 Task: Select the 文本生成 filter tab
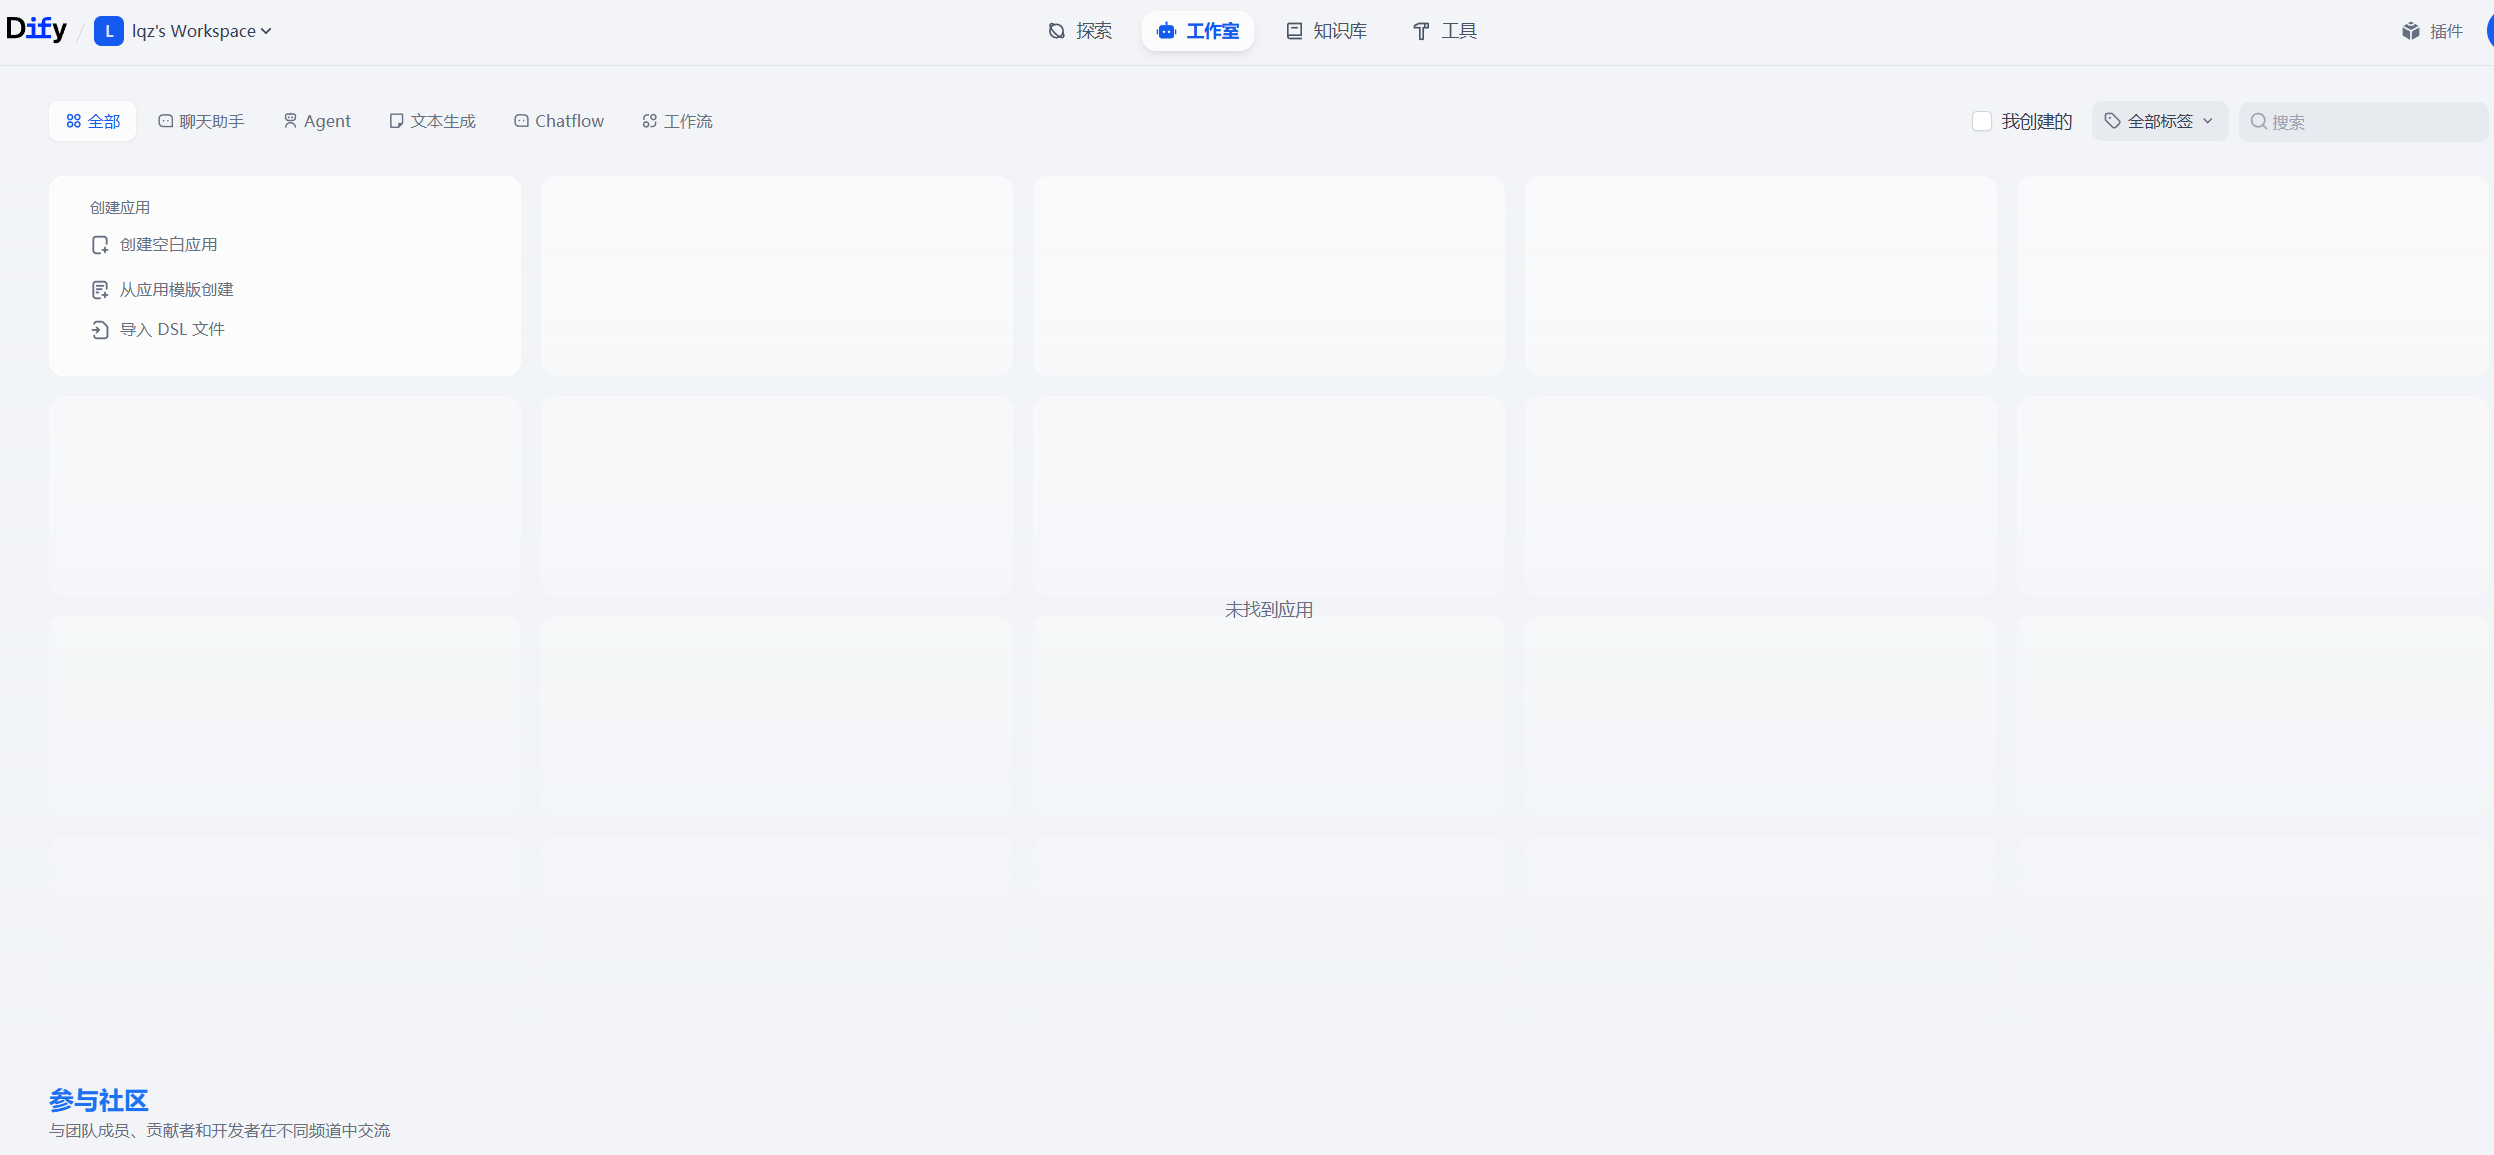pos(432,121)
